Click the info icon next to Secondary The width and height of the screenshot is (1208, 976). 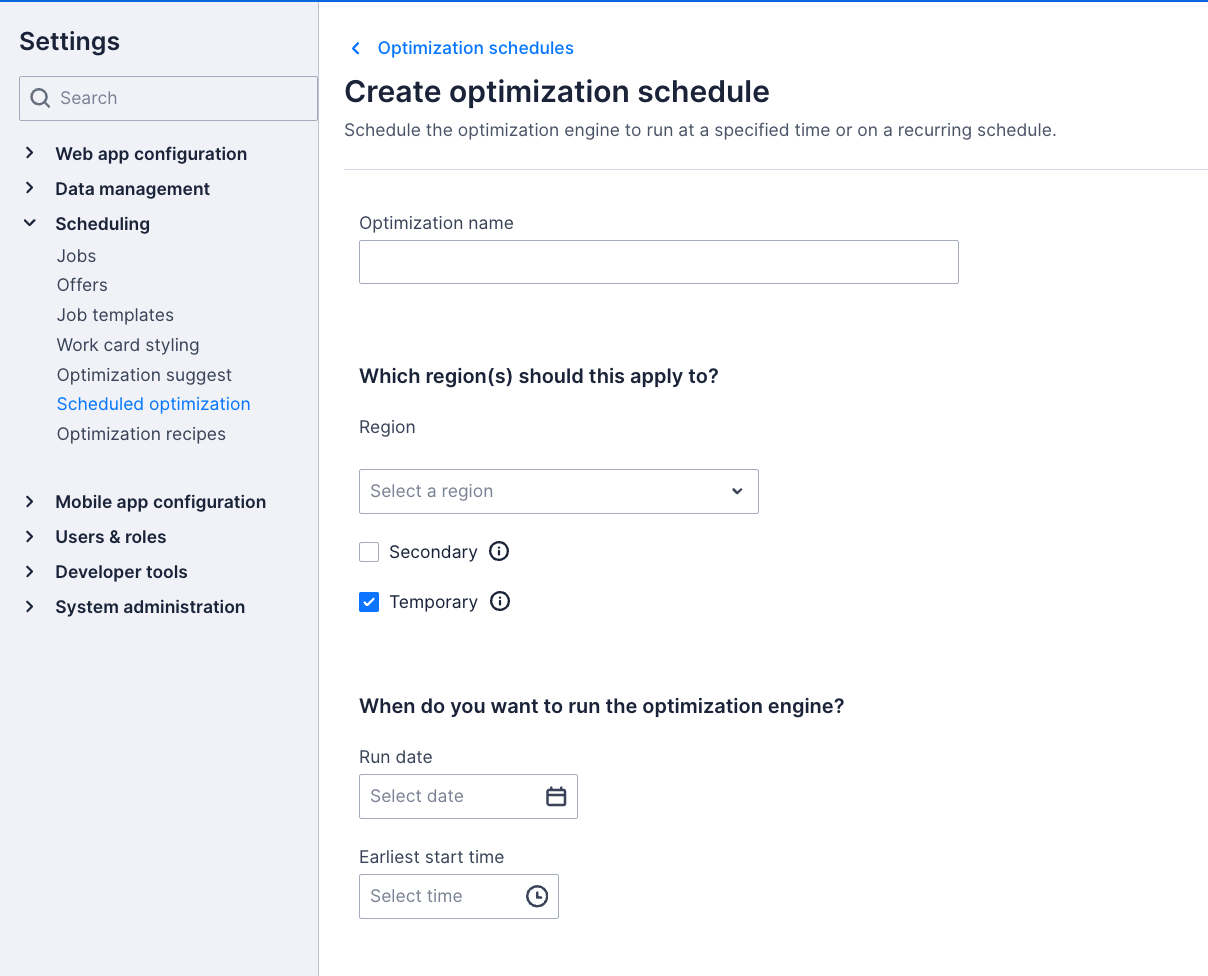498,551
